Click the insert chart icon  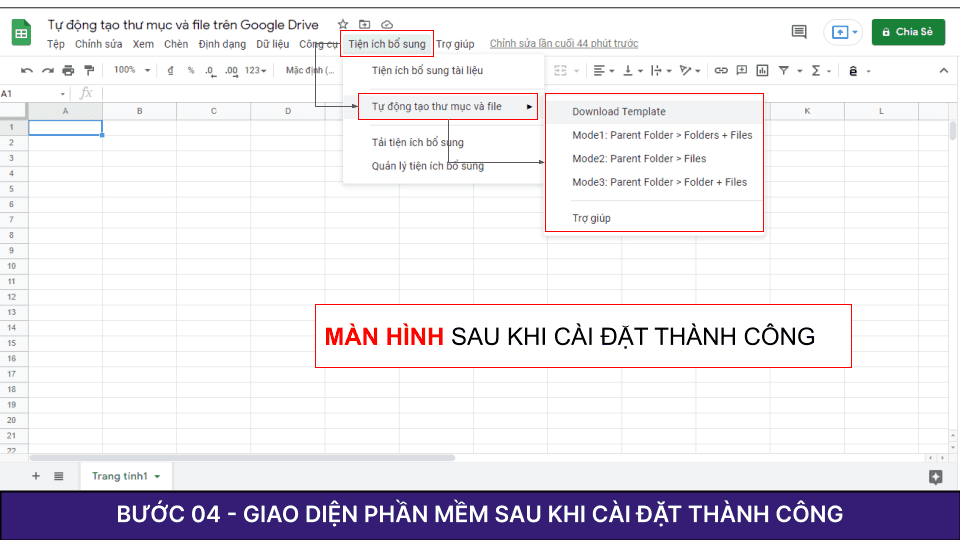coord(763,71)
